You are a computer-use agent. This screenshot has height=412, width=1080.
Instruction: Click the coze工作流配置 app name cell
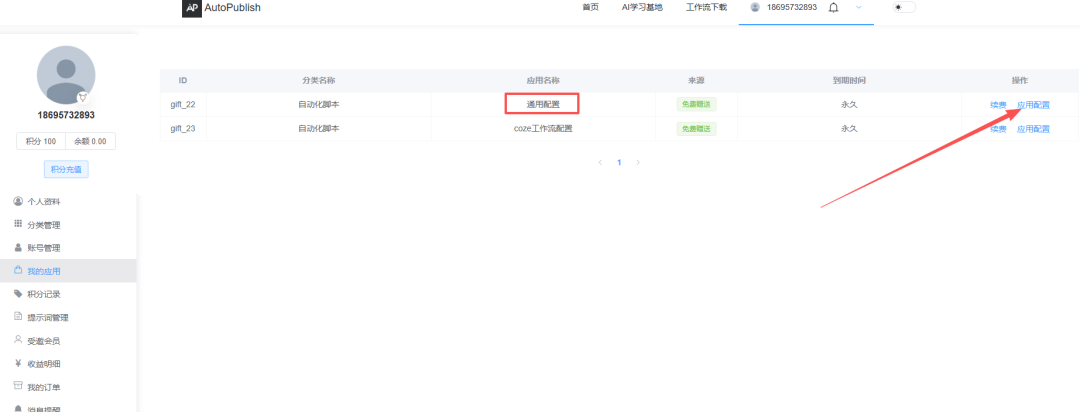[543, 128]
